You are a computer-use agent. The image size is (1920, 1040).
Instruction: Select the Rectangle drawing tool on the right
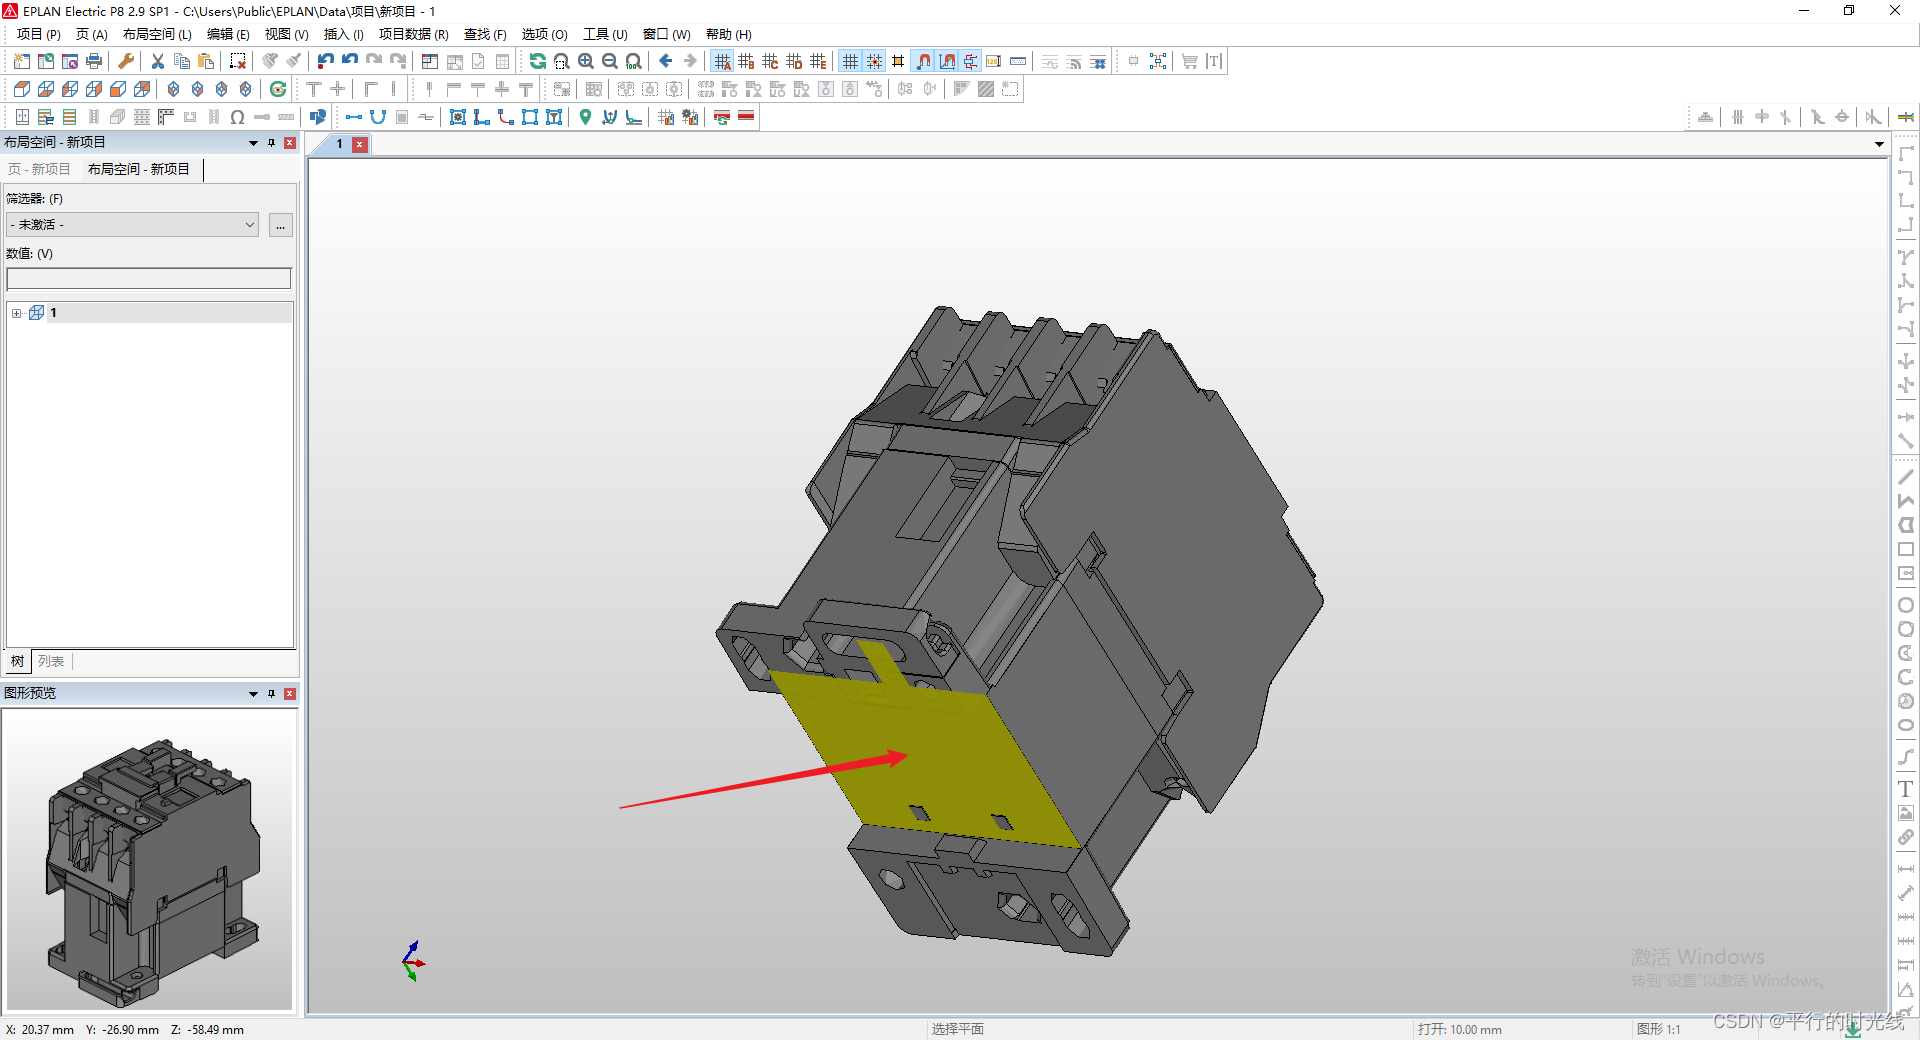(1906, 548)
